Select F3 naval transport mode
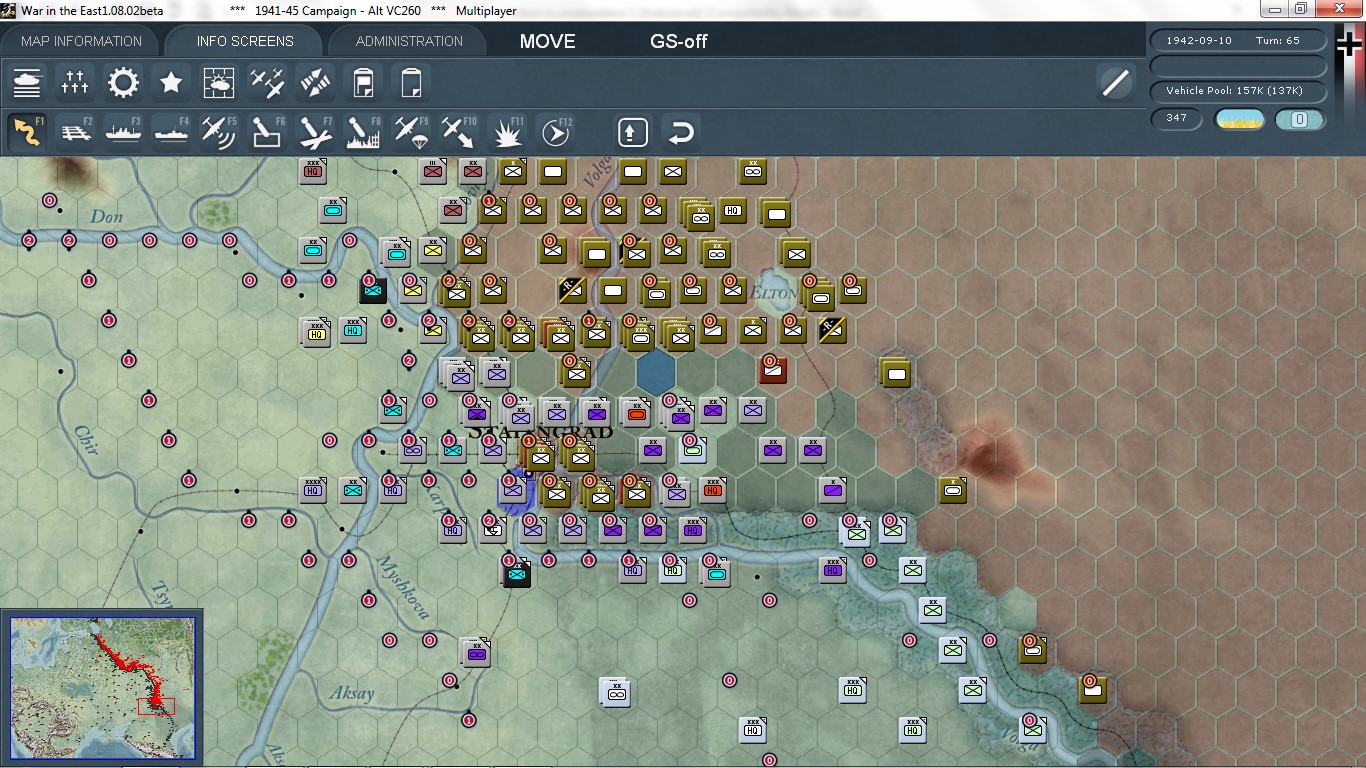This screenshot has width=1366, height=768. pyautogui.click(x=123, y=132)
